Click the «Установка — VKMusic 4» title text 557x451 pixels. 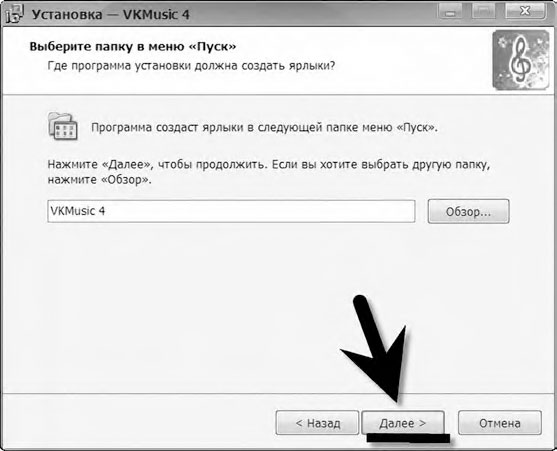coord(110,15)
